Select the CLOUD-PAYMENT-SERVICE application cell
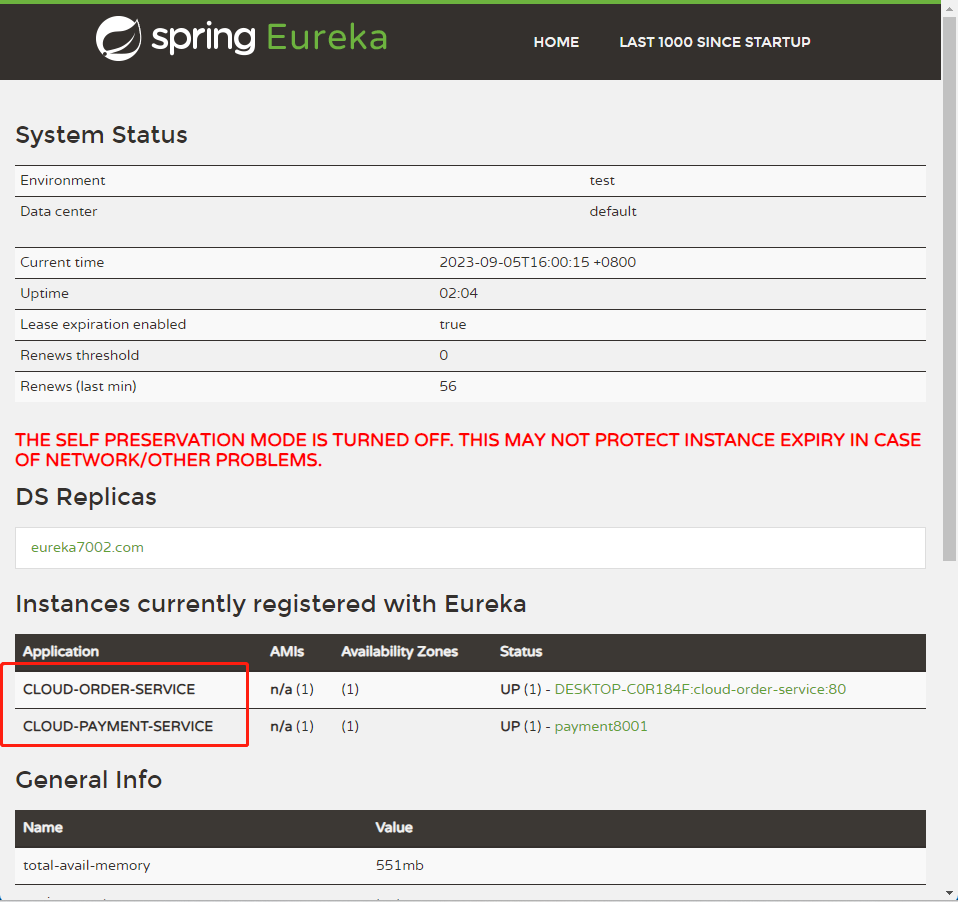958x902 pixels. pyautogui.click(x=118, y=726)
